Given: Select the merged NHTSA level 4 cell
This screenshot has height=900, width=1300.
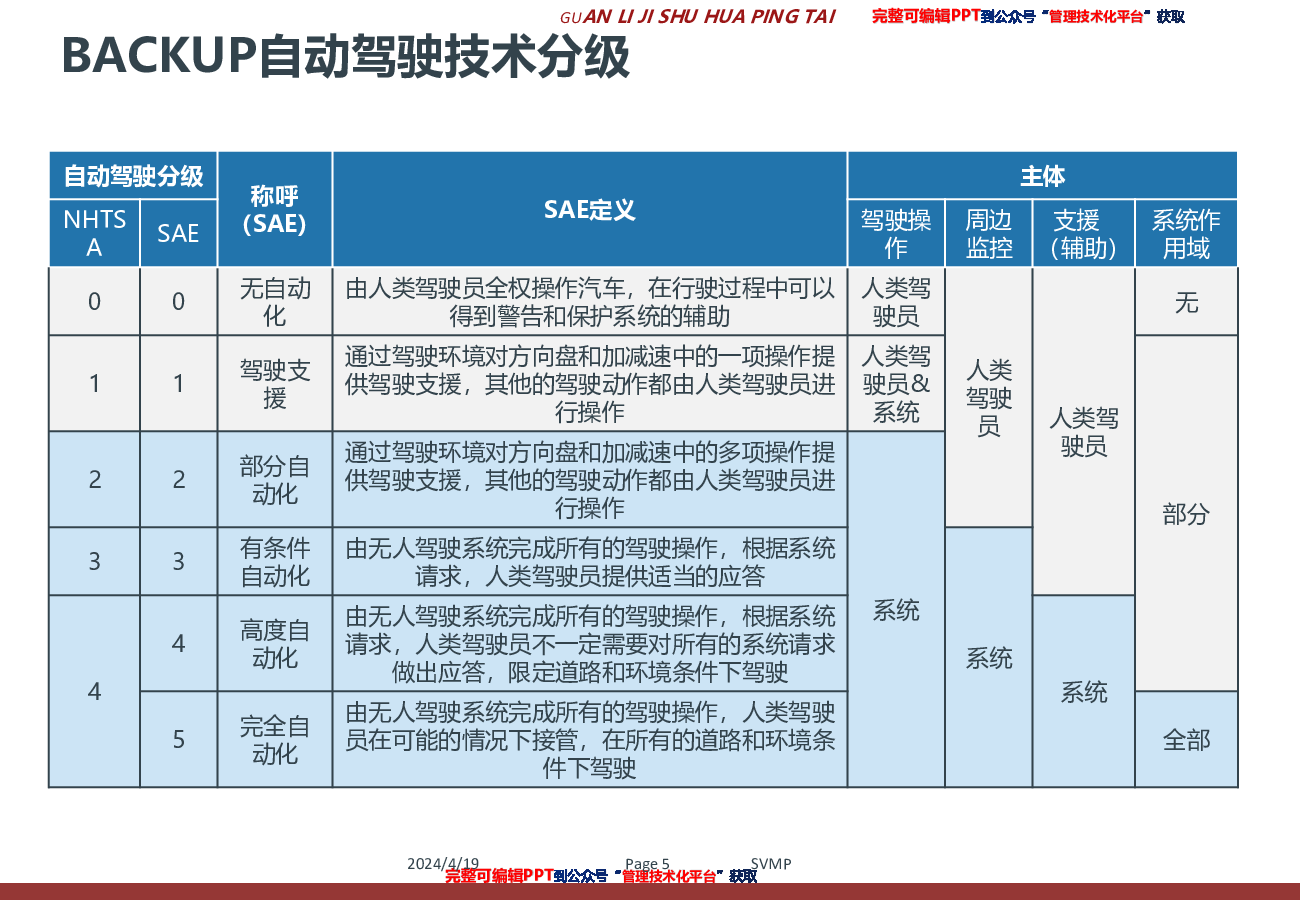Looking at the screenshot, I should [x=94, y=691].
